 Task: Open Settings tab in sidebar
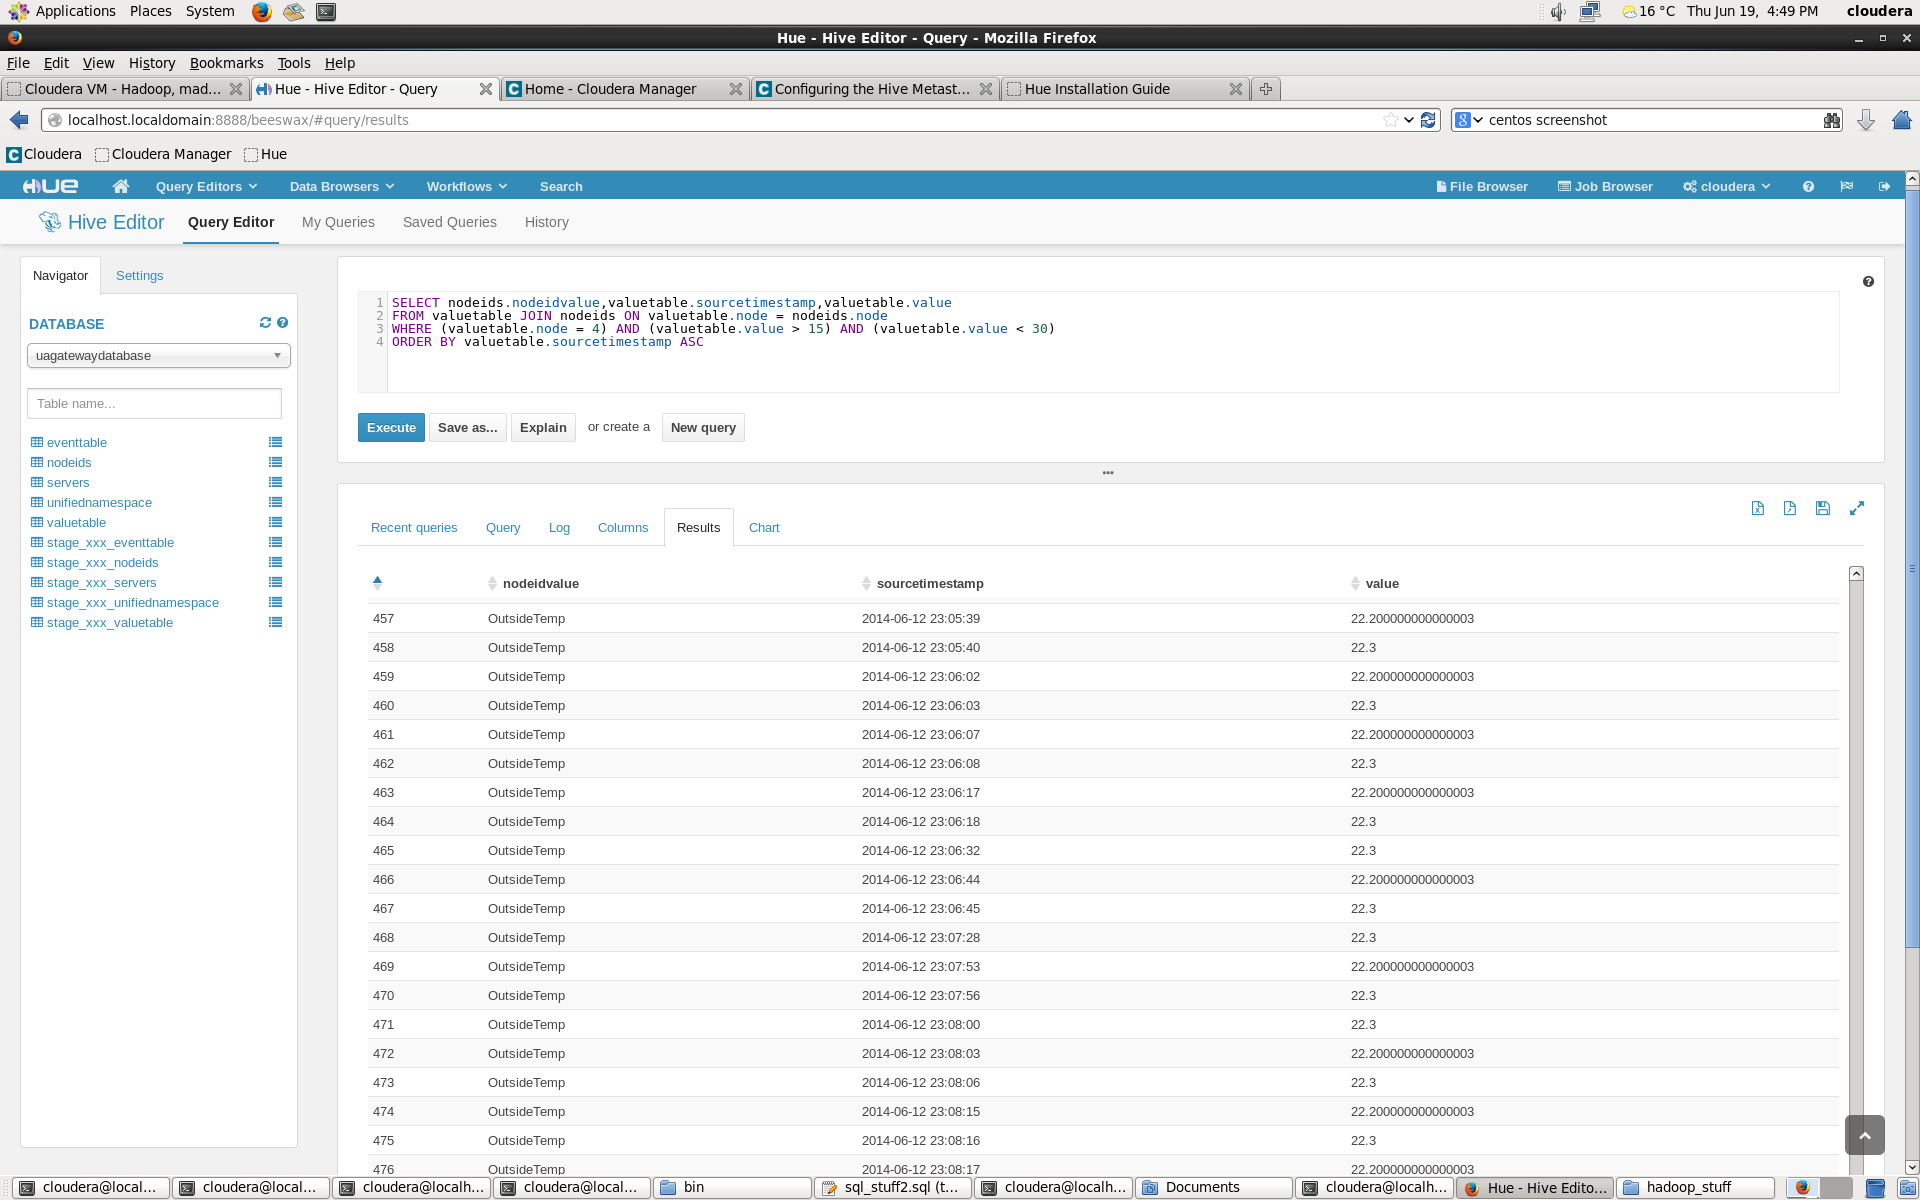[140, 276]
